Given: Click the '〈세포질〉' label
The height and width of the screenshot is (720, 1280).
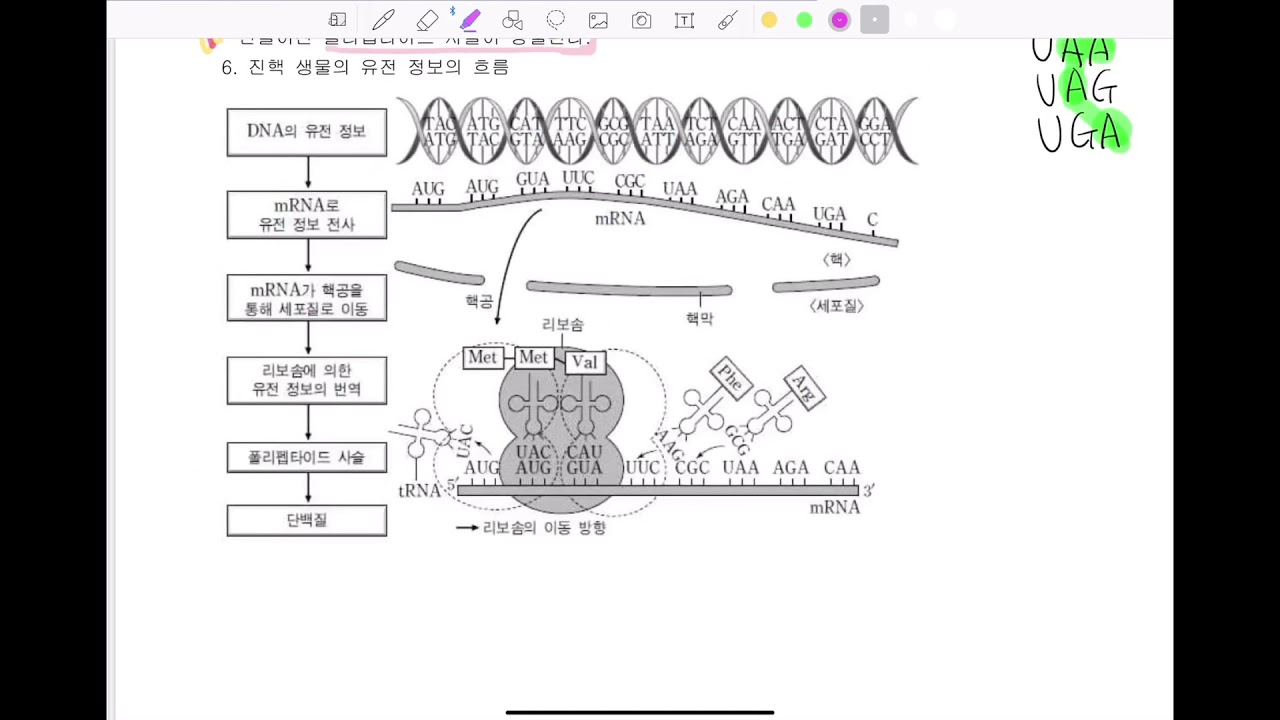Looking at the screenshot, I should [x=836, y=306].
